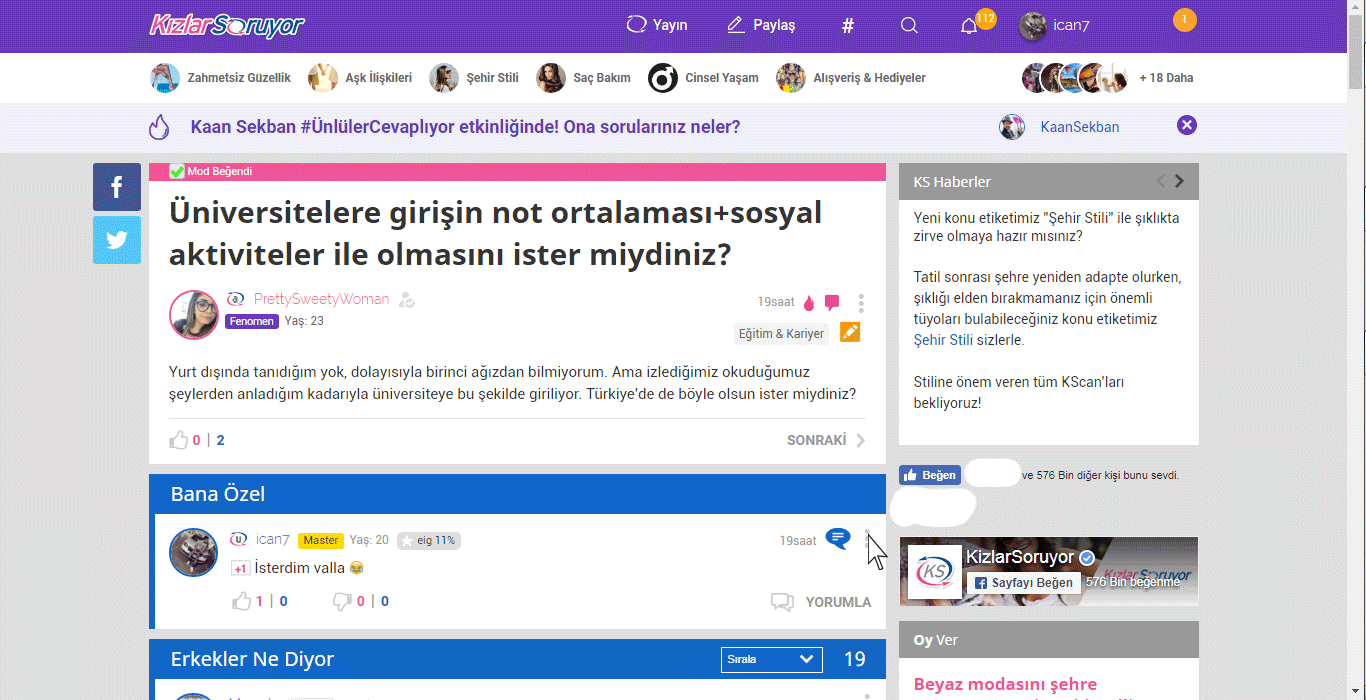Click the eig 11% badge

pyautogui.click(x=429, y=540)
